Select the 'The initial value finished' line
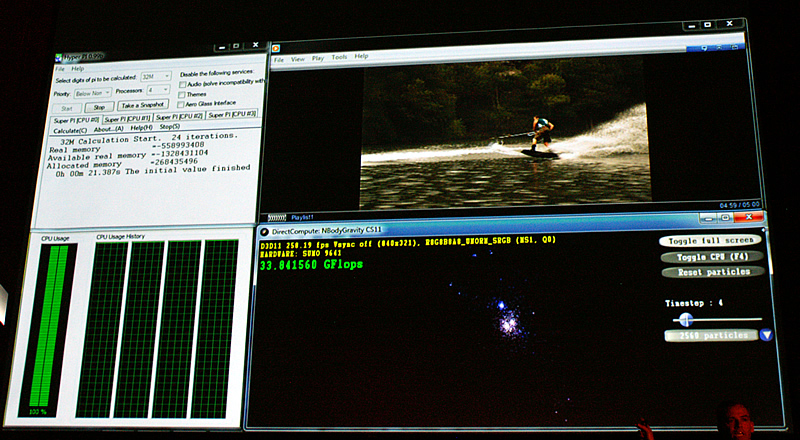 pos(153,170)
